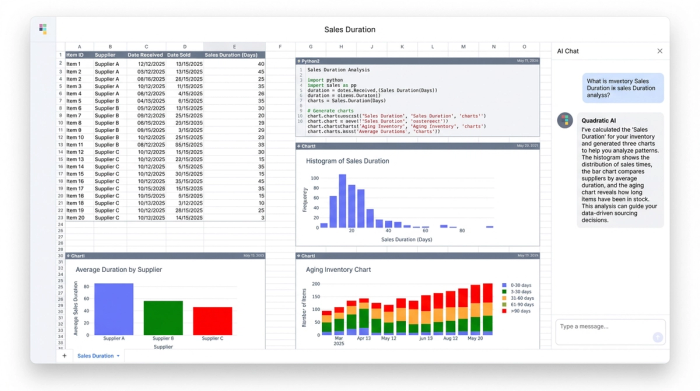Open the Sales Duration sheet tab dropdown arrow
This screenshot has width=700, height=391.
pyautogui.click(x=118, y=356)
